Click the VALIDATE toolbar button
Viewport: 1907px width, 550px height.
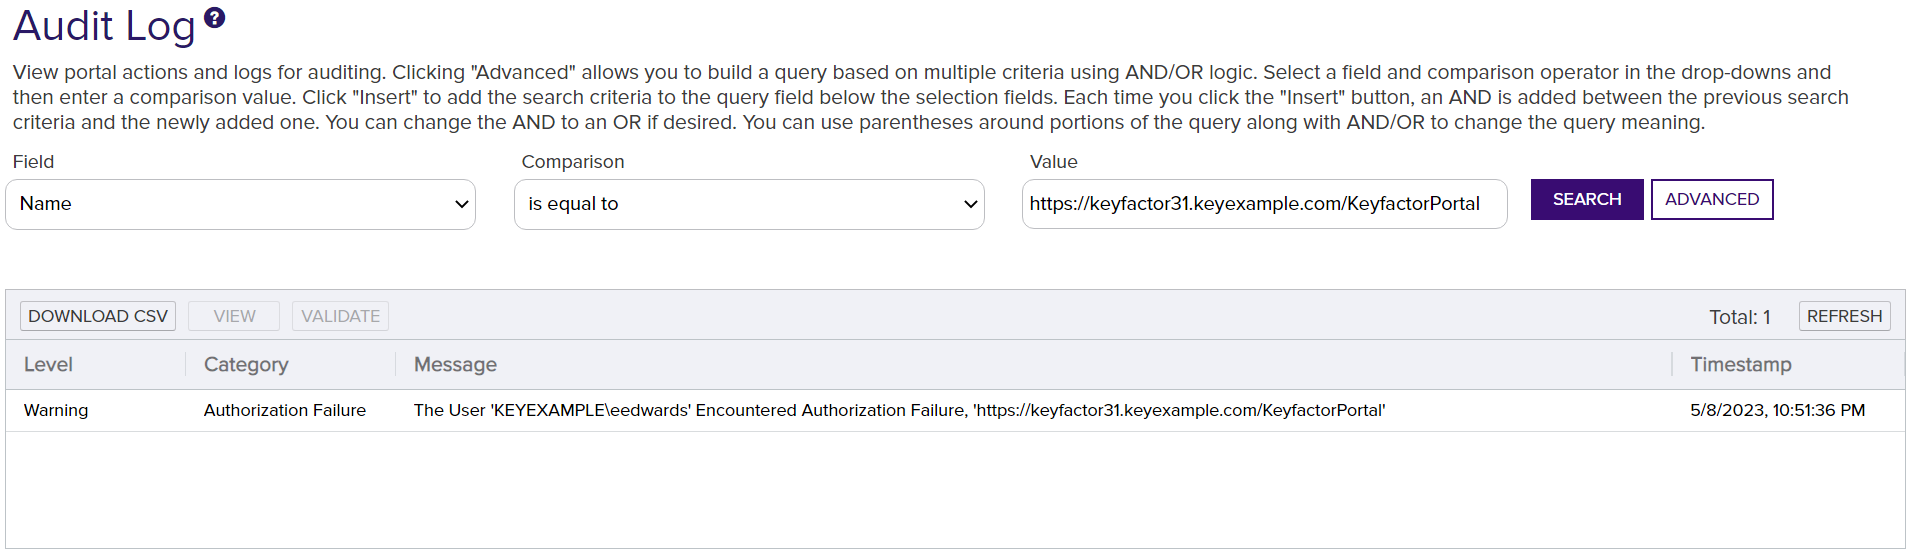[340, 316]
